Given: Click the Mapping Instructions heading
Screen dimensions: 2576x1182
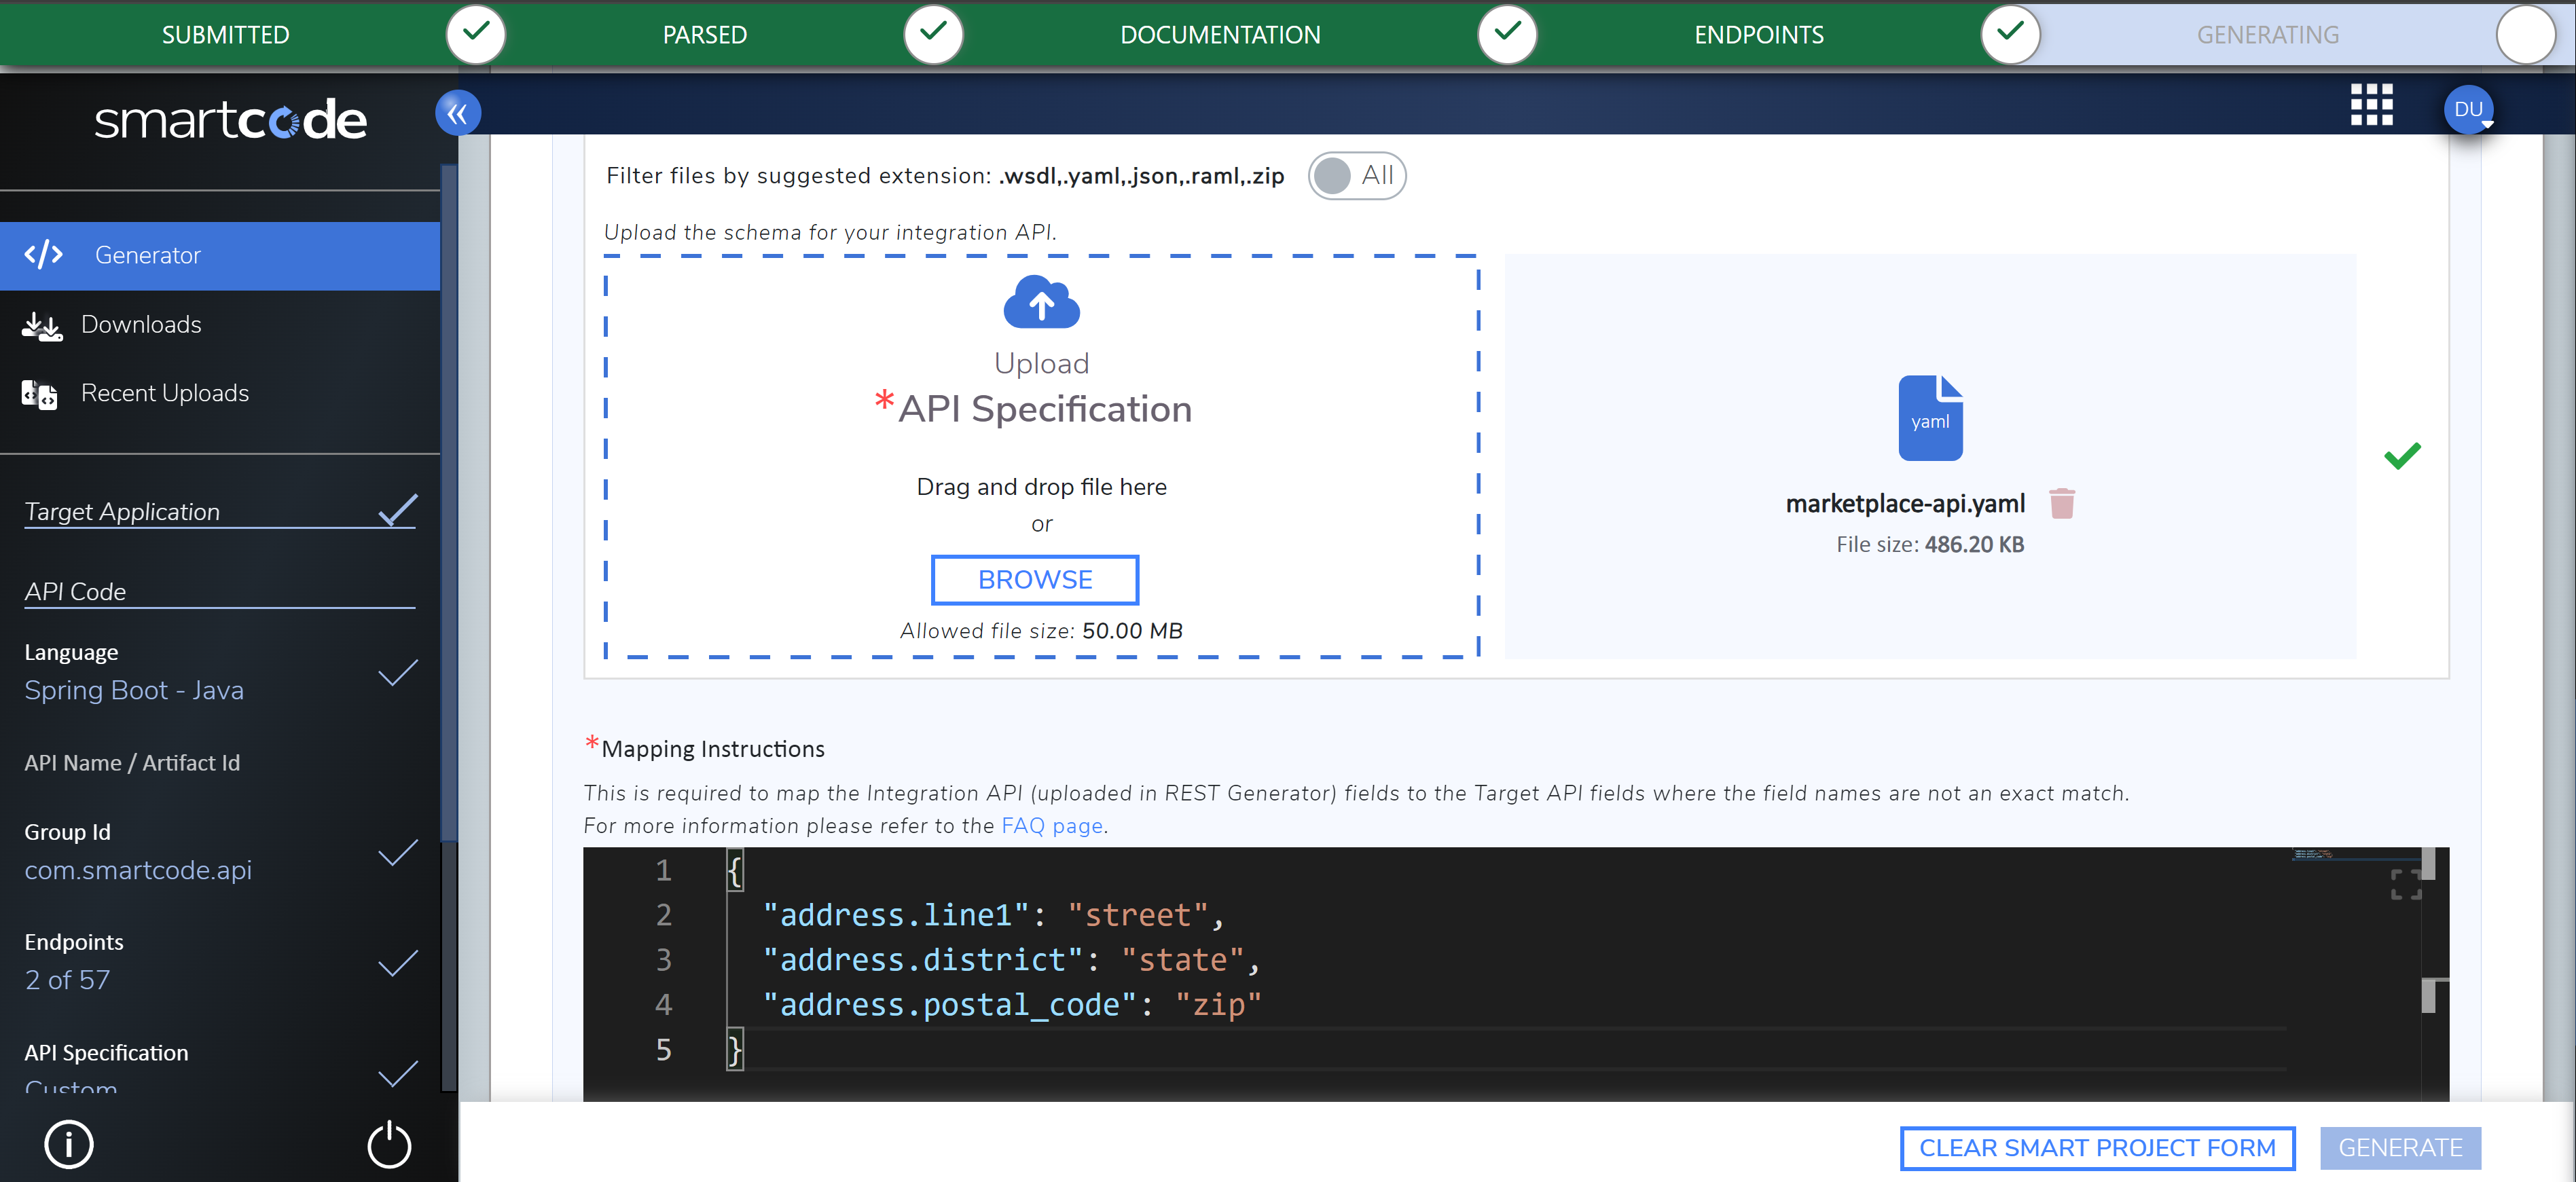Looking at the screenshot, I should 712,749.
